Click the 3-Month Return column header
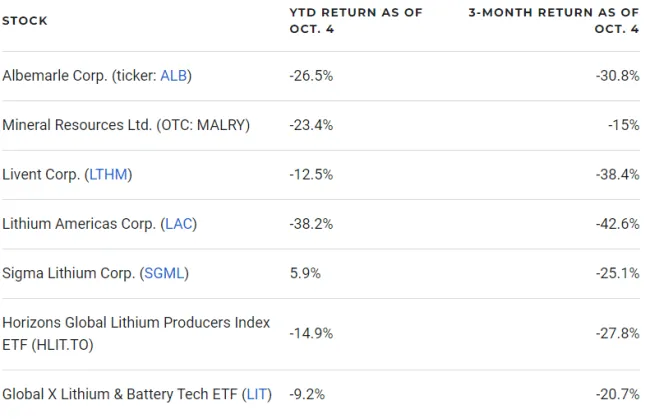 553,20
